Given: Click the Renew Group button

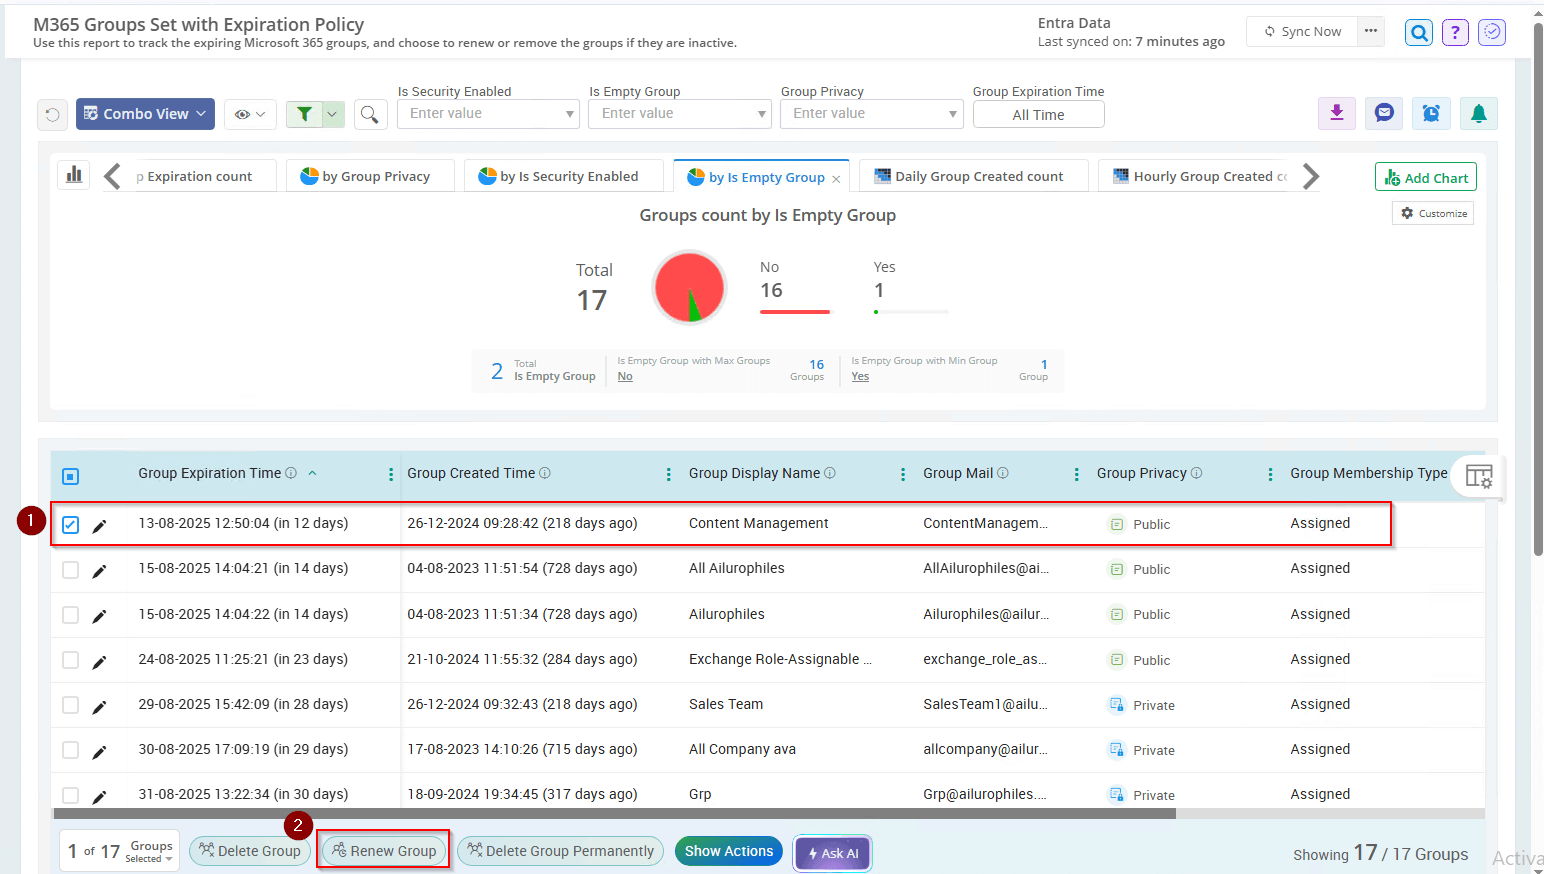Looking at the screenshot, I should coord(385,851).
